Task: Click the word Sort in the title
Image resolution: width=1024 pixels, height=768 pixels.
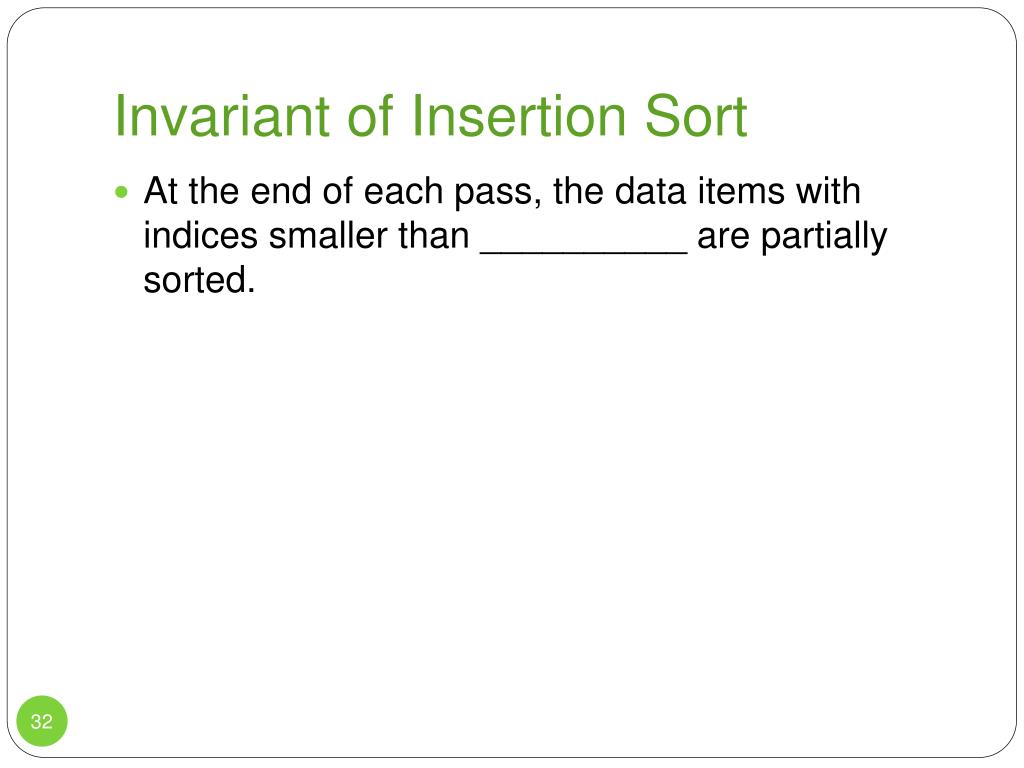Action: (x=696, y=116)
